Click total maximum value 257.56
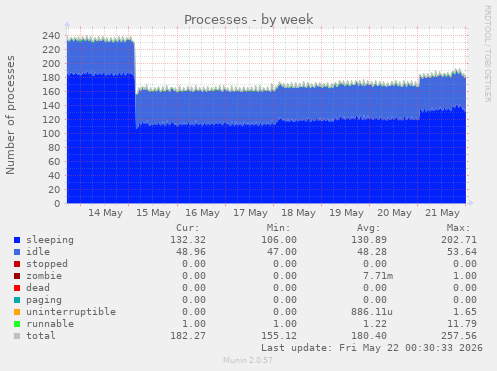The height and width of the screenshot is (371, 497). (x=459, y=336)
